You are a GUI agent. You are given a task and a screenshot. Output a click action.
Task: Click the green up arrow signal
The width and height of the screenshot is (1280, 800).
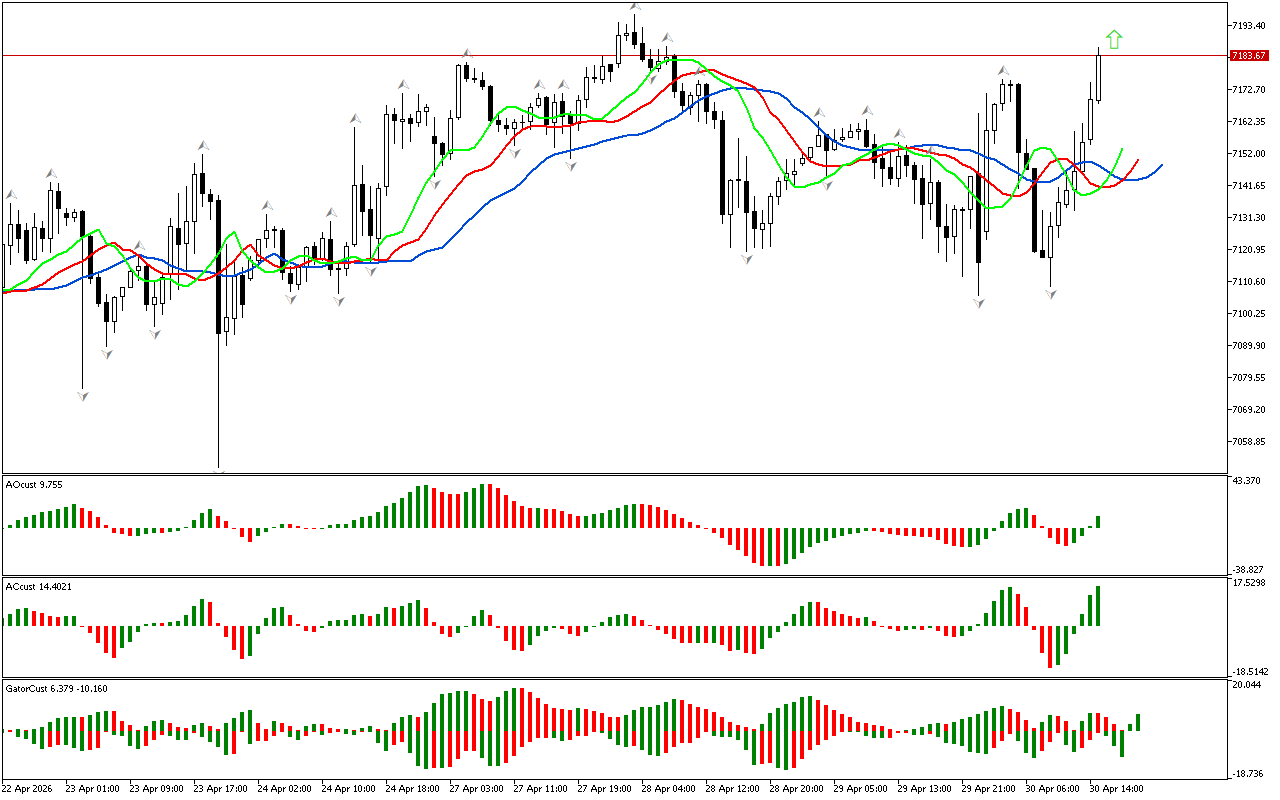(1114, 40)
